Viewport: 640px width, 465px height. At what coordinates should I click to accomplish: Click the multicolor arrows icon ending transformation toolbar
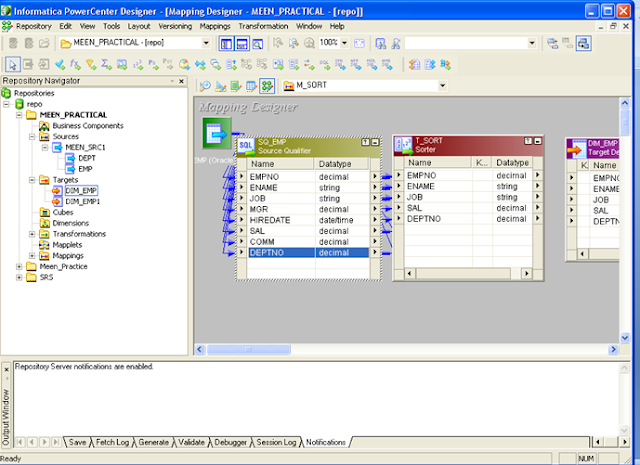coord(445,64)
